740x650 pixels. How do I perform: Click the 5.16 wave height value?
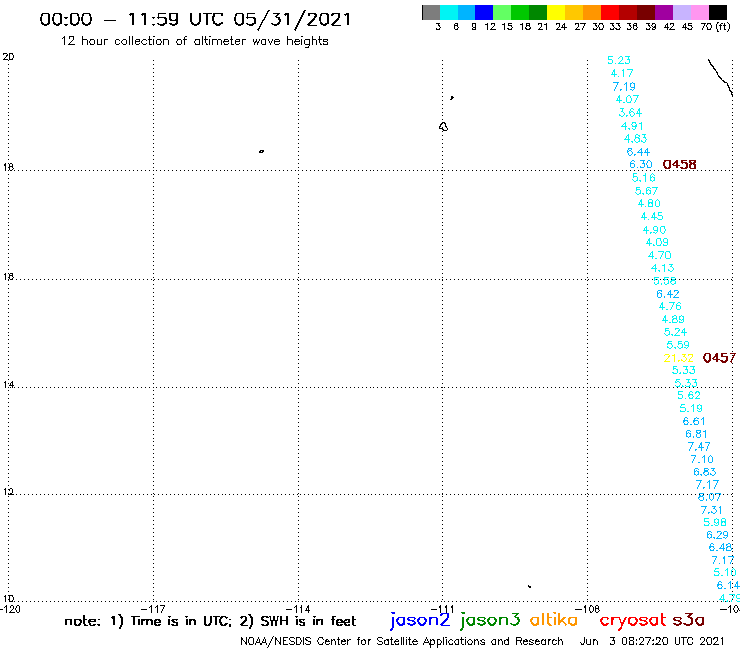click(644, 177)
